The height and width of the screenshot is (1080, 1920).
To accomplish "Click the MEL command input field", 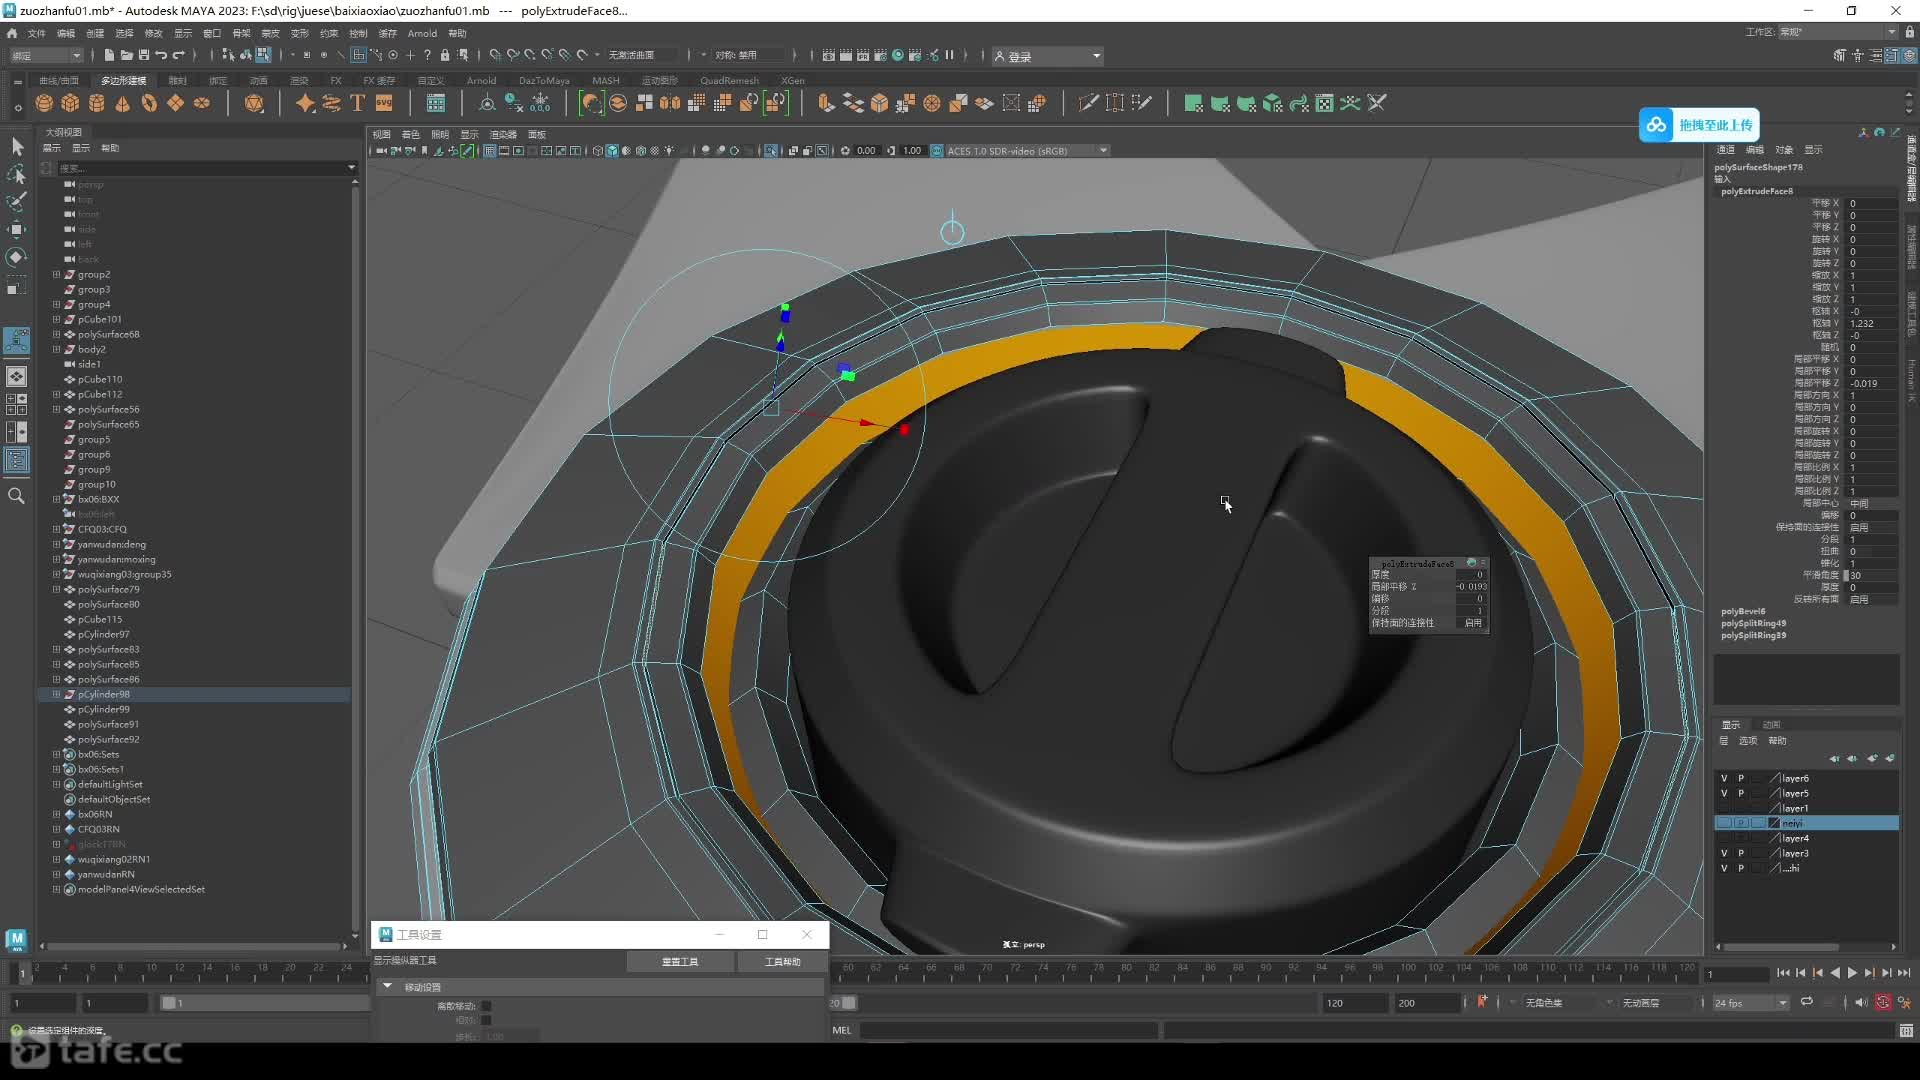I will tap(1008, 1030).
